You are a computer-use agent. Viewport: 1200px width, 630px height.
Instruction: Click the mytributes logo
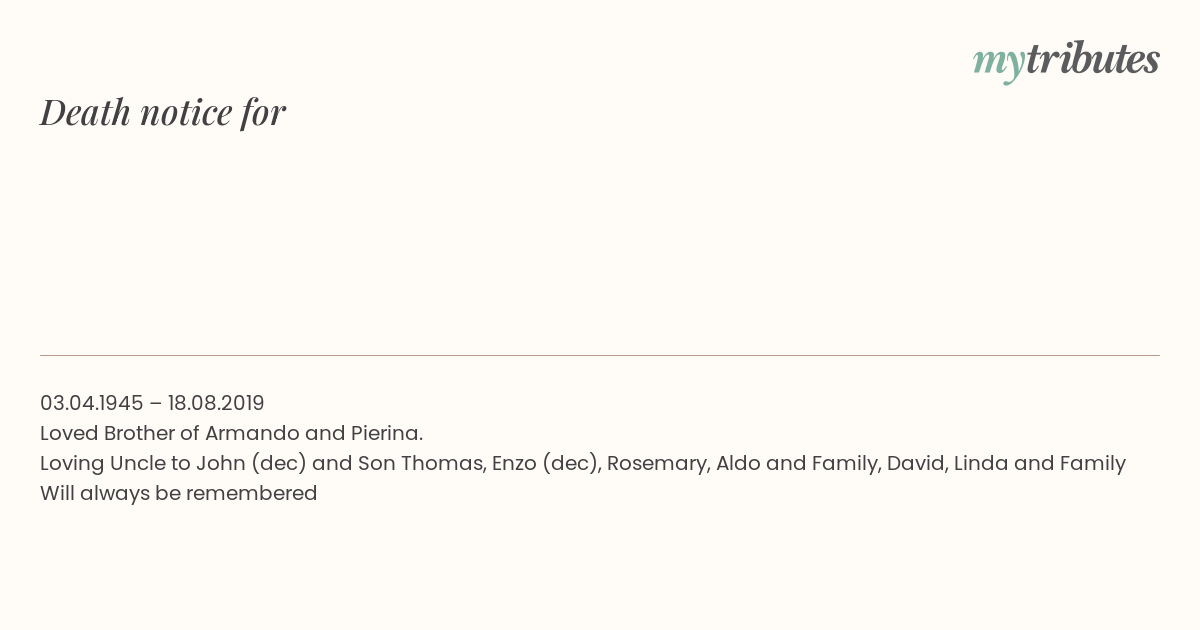tap(1066, 60)
